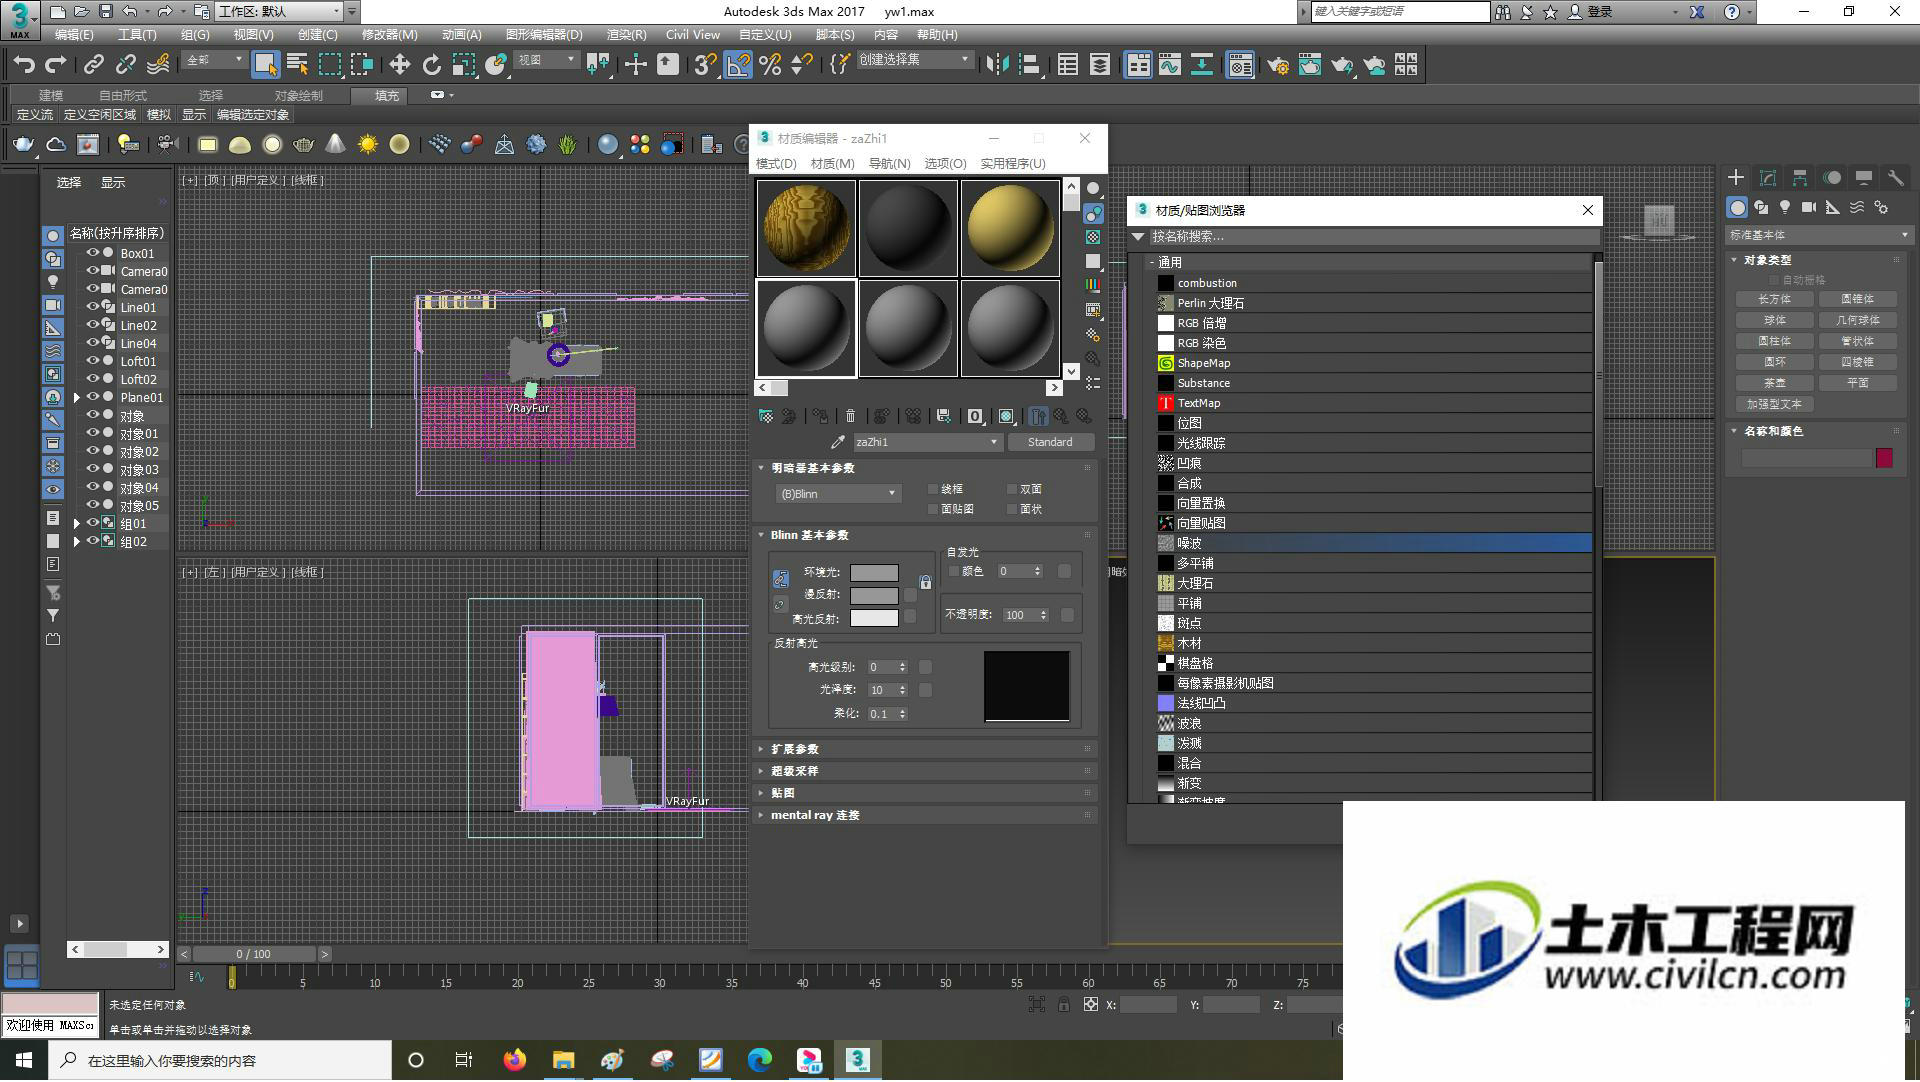This screenshot has width=1920, height=1082.
Task: Click the Undo arrow in main toolbar
Action: coord(24,65)
